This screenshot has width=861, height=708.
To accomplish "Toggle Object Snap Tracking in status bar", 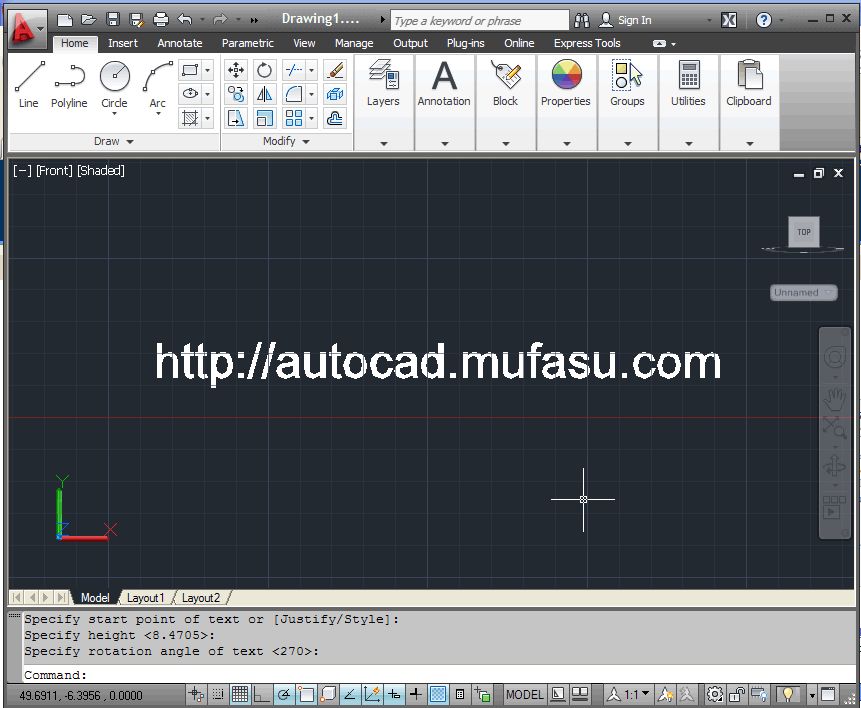I will tap(349, 694).
